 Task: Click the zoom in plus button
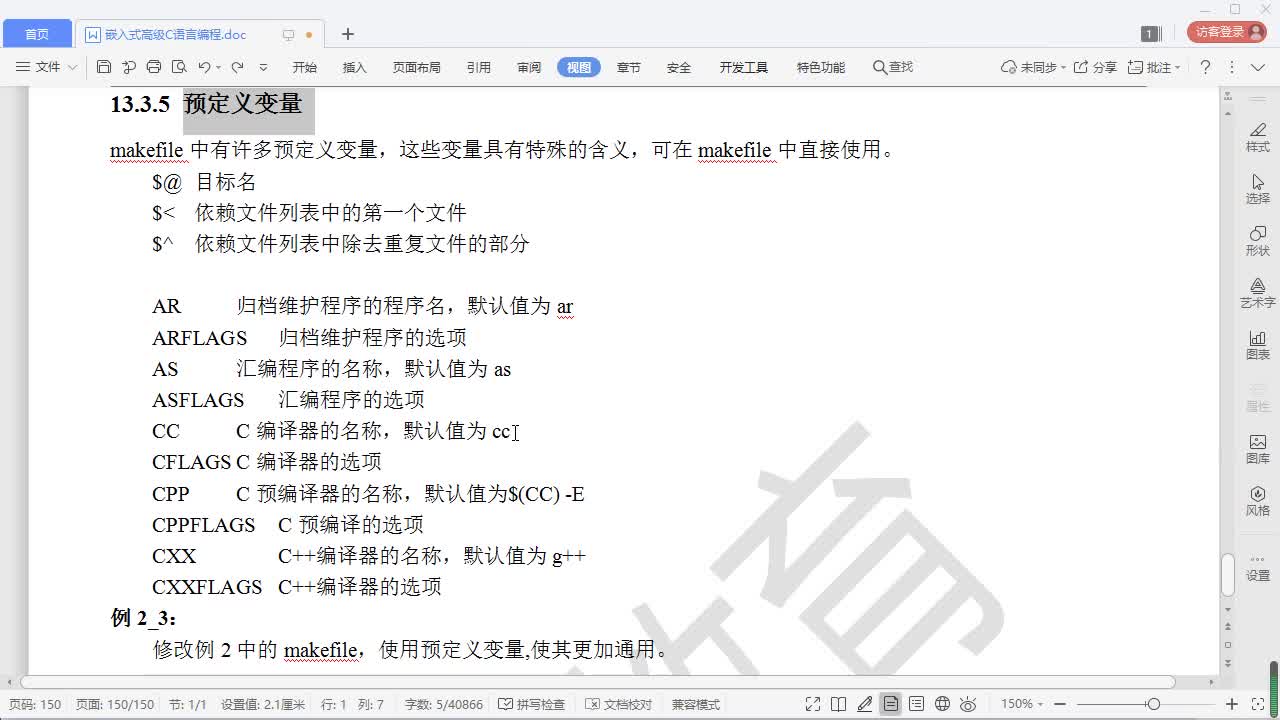[1232, 704]
